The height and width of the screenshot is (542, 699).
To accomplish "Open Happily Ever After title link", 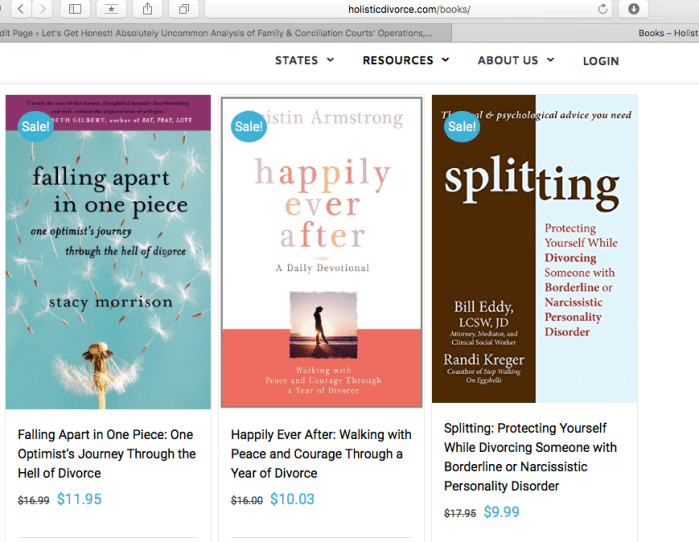I will (x=321, y=454).
